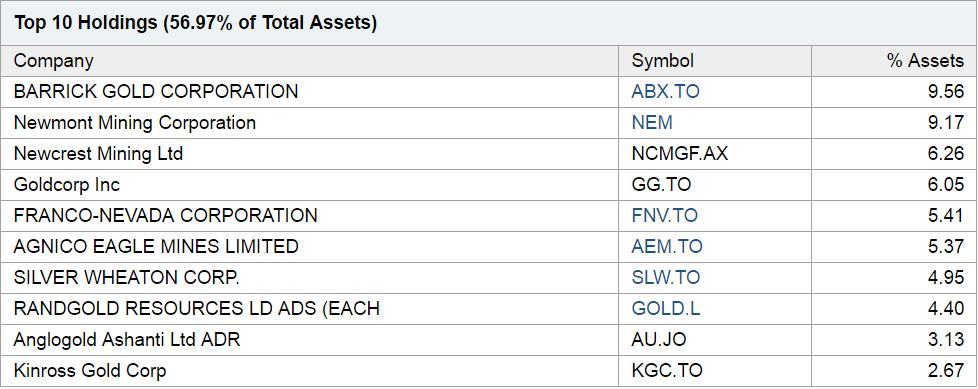Screen dimensions: 978x389
Task: Open the GOLD.L symbol link
Action: click(666, 309)
